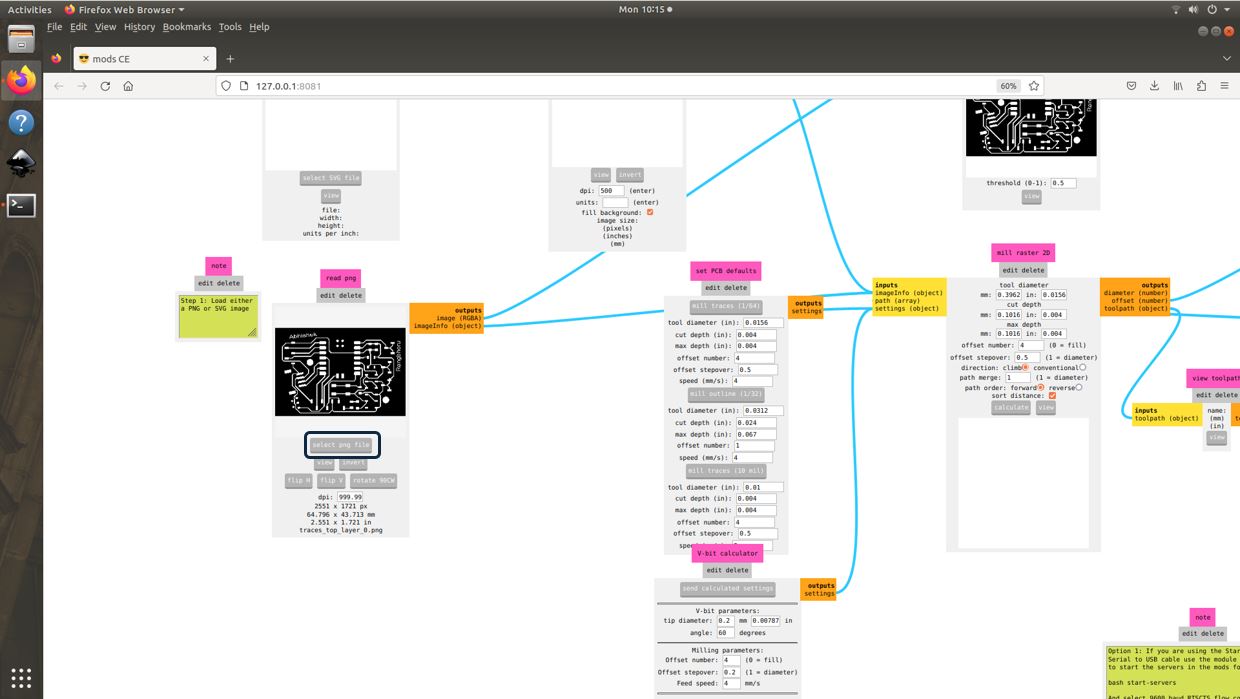The image size is (1240, 699).
Task: Open the Firefox Web Browser app menu
Action: (124, 9)
